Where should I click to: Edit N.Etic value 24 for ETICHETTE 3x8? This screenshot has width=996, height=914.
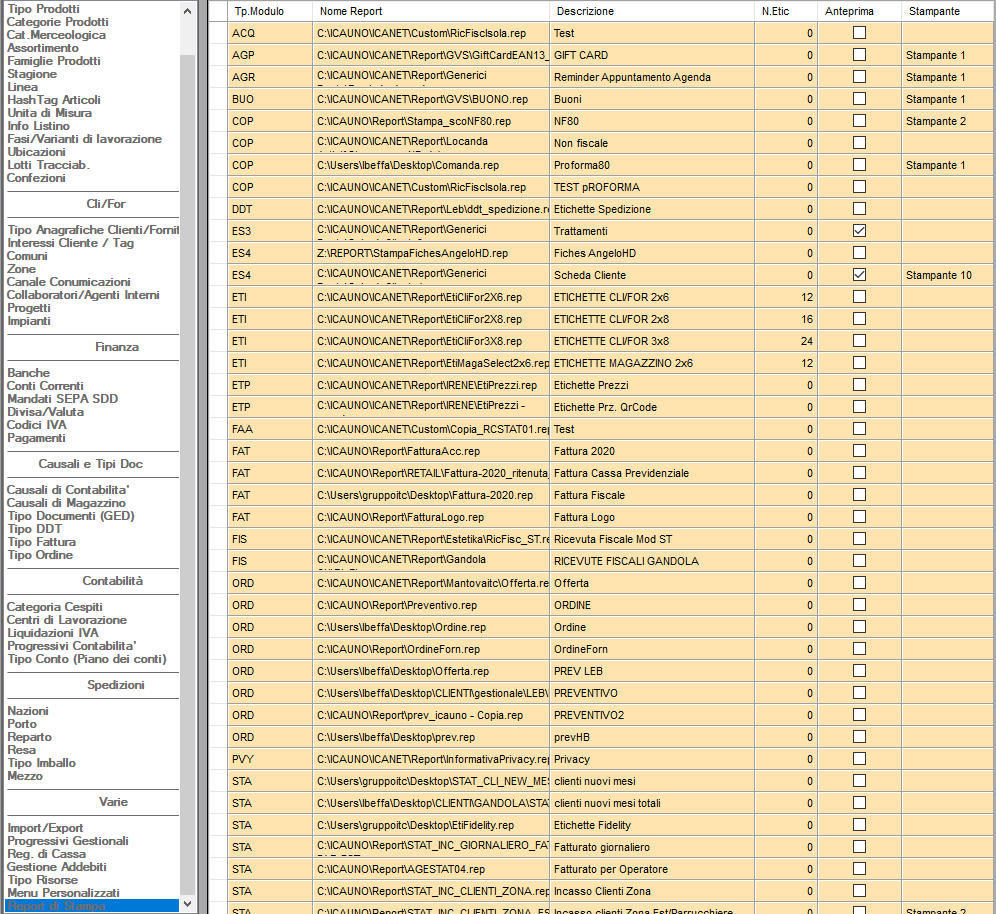tap(786, 341)
